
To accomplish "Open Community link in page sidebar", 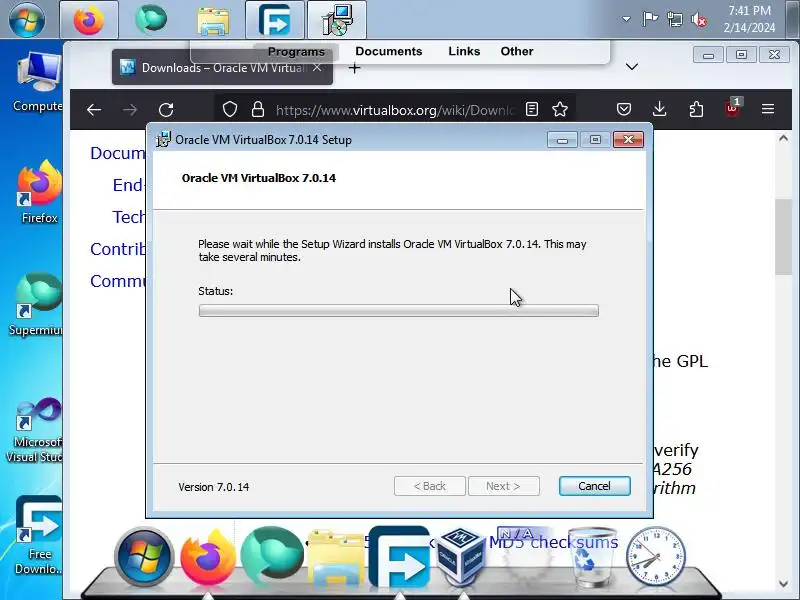I will click(117, 281).
